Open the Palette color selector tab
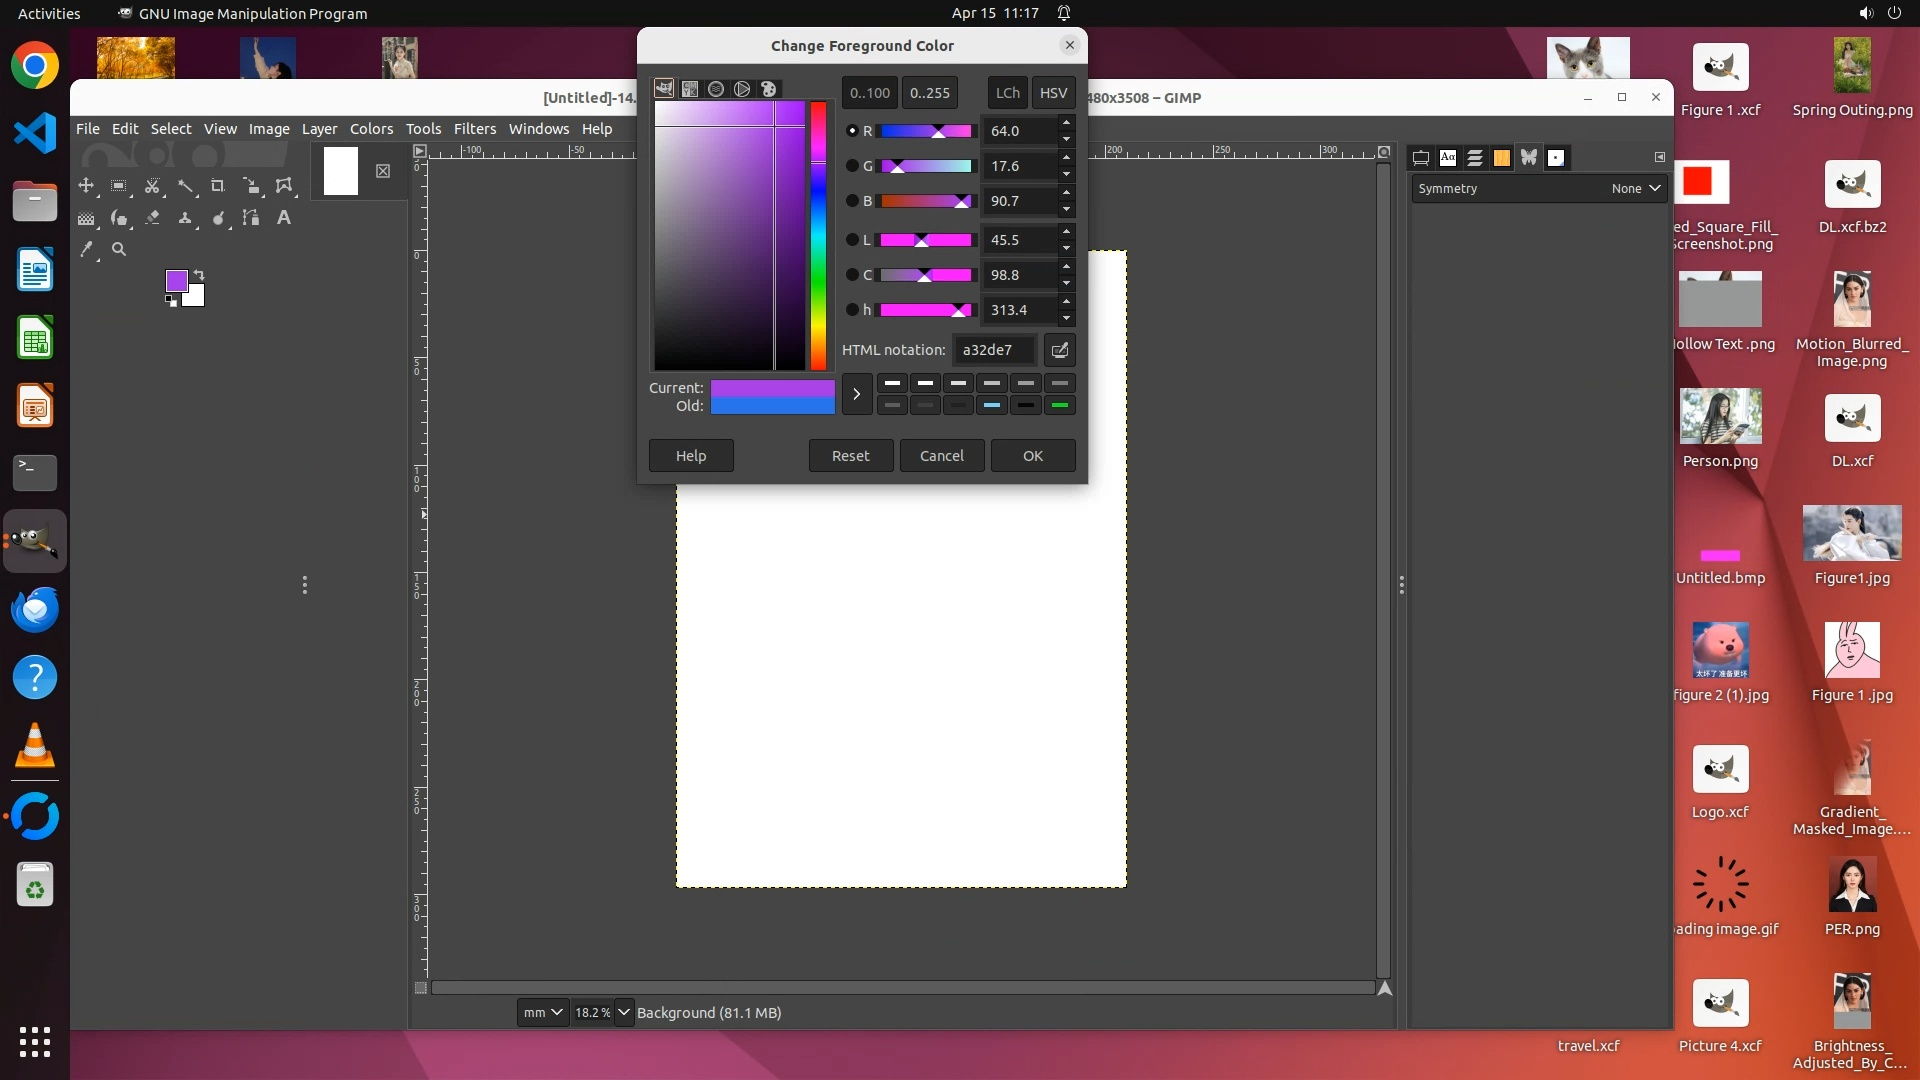Viewport: 1920px width, 1080px height. tap(768, 89)
